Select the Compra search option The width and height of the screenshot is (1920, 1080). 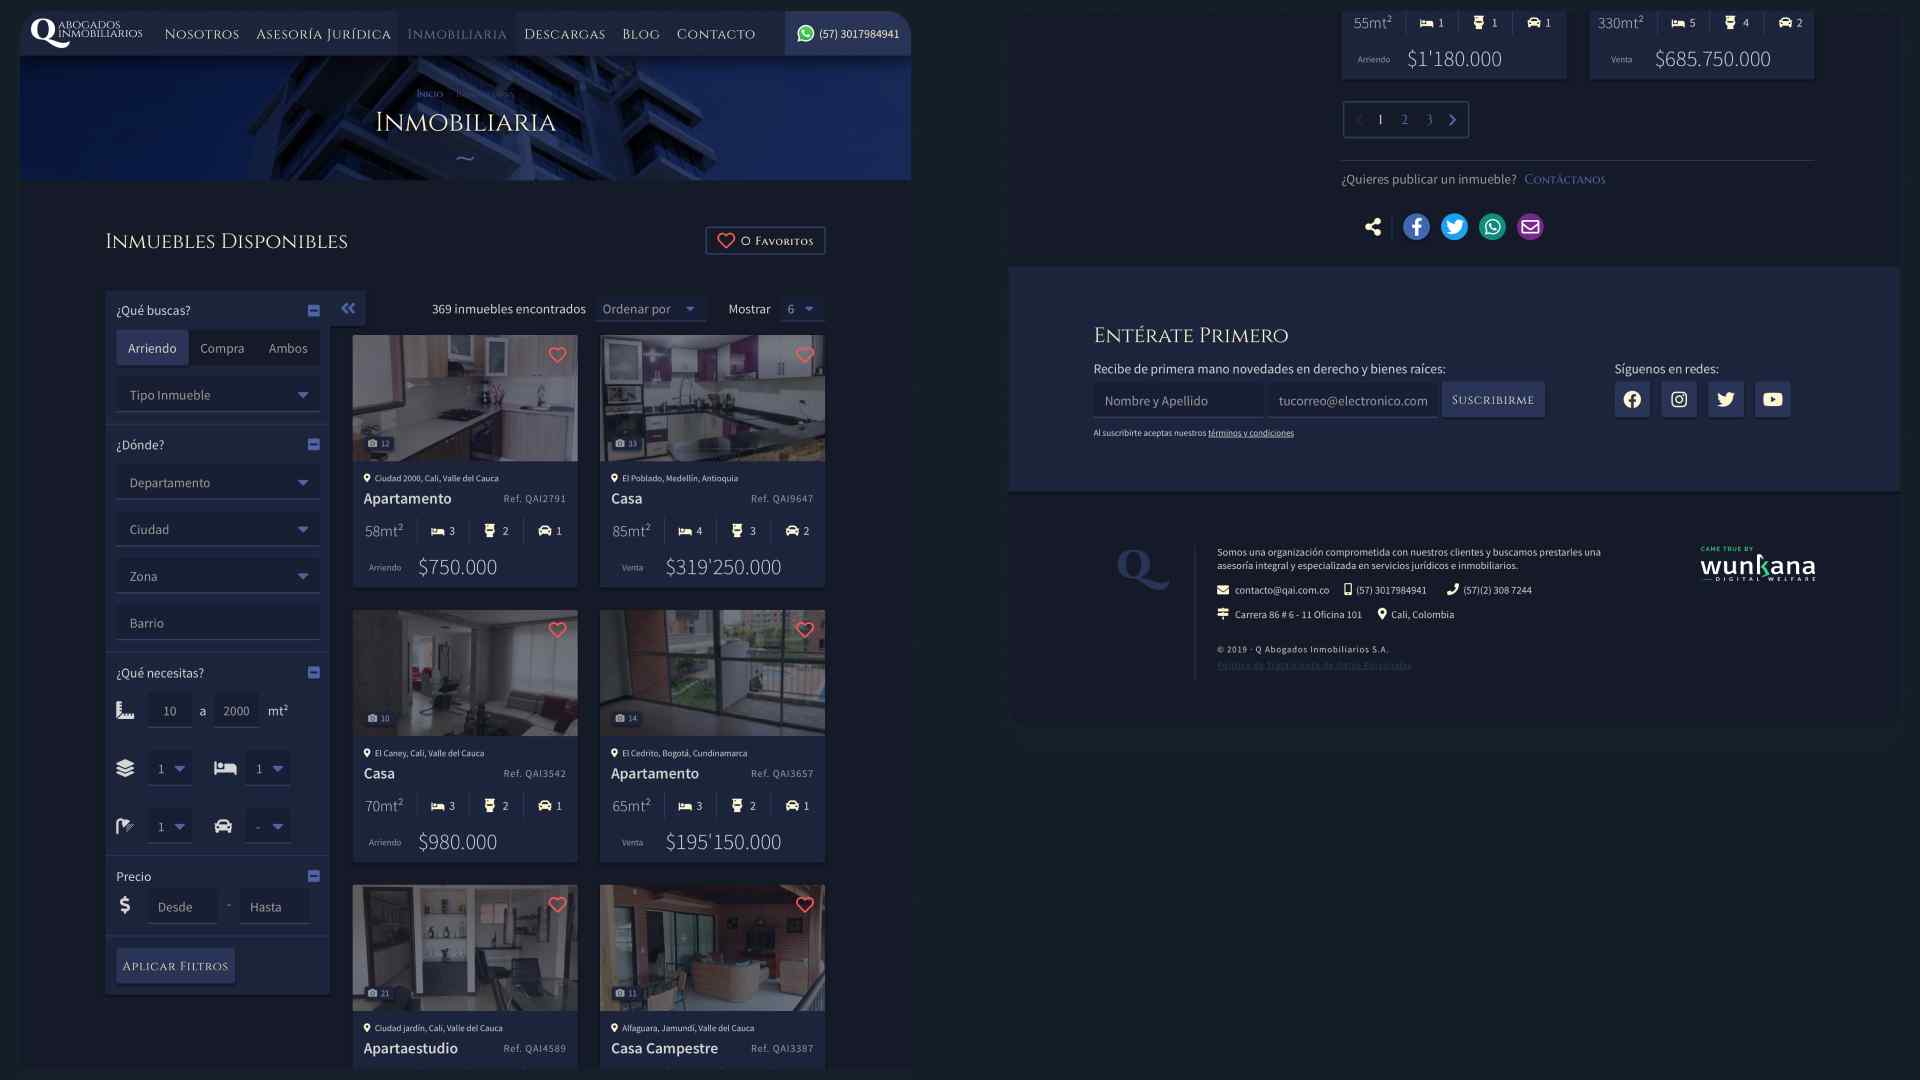coord(222,348)
